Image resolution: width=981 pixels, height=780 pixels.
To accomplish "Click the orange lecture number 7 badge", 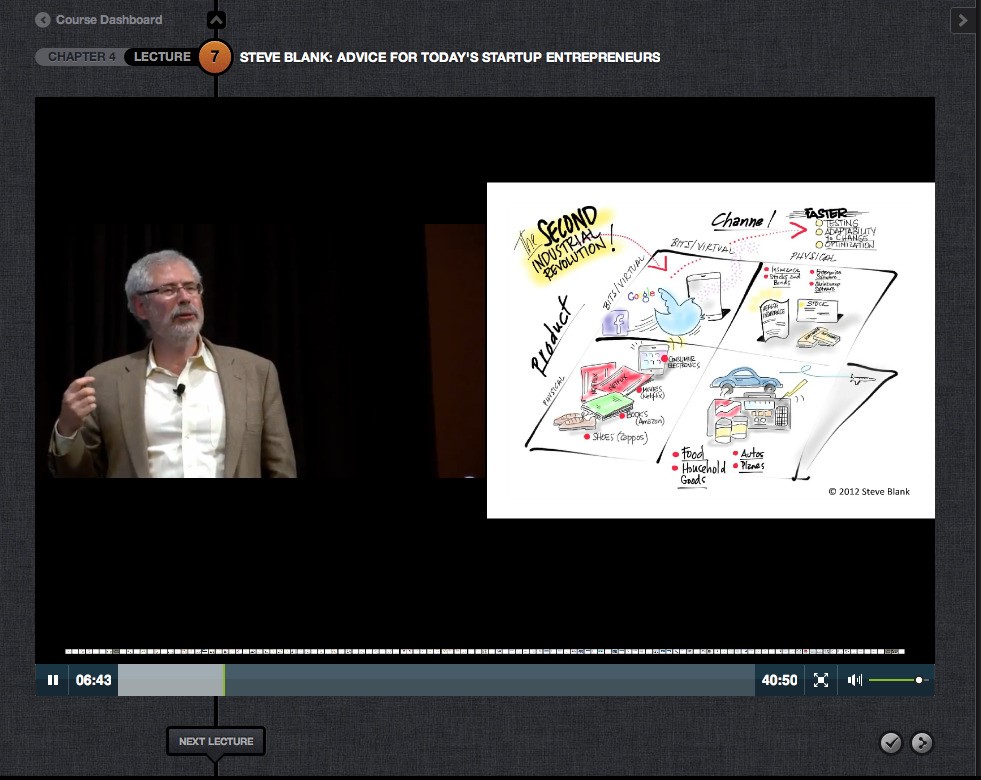I will (215, 57).
